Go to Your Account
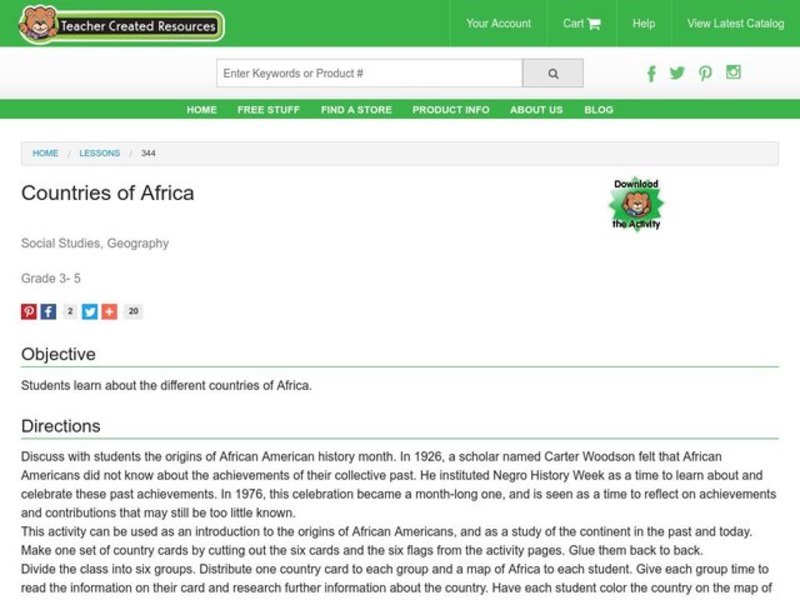Screen dimensions: 800x600 point(500,23)
